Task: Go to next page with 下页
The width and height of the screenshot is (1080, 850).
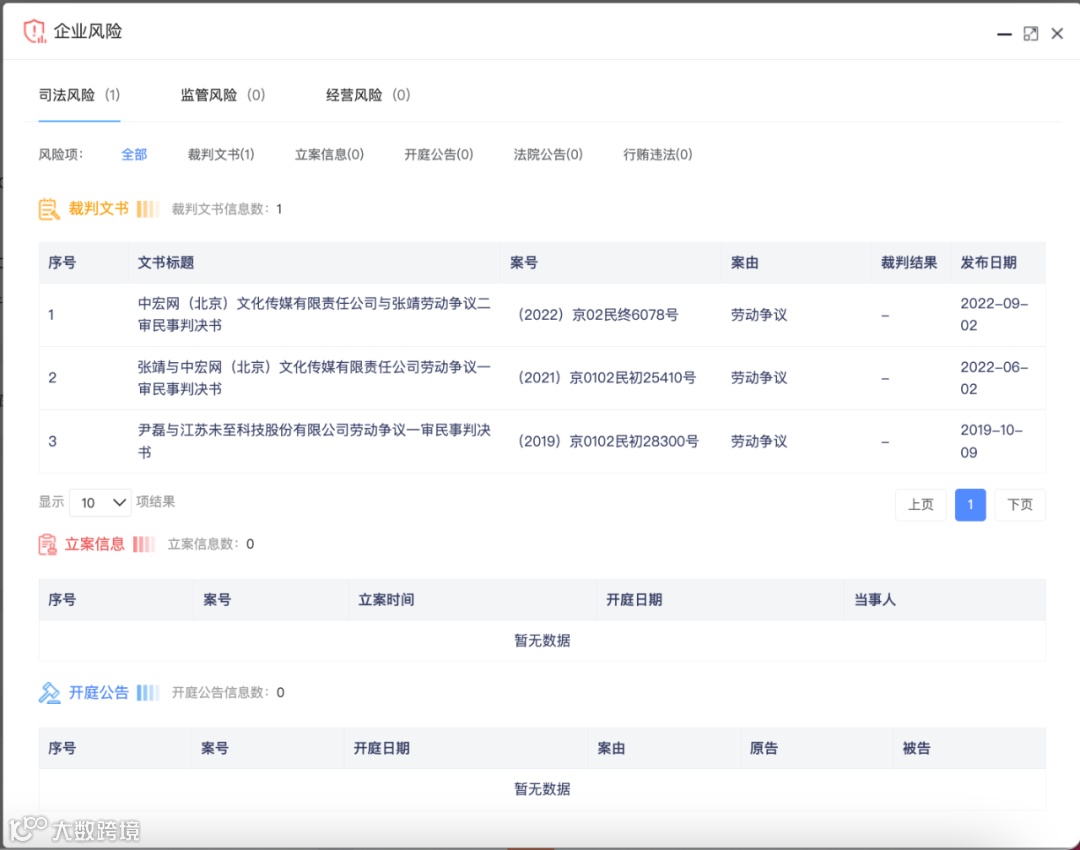Action: point(1020,505)
